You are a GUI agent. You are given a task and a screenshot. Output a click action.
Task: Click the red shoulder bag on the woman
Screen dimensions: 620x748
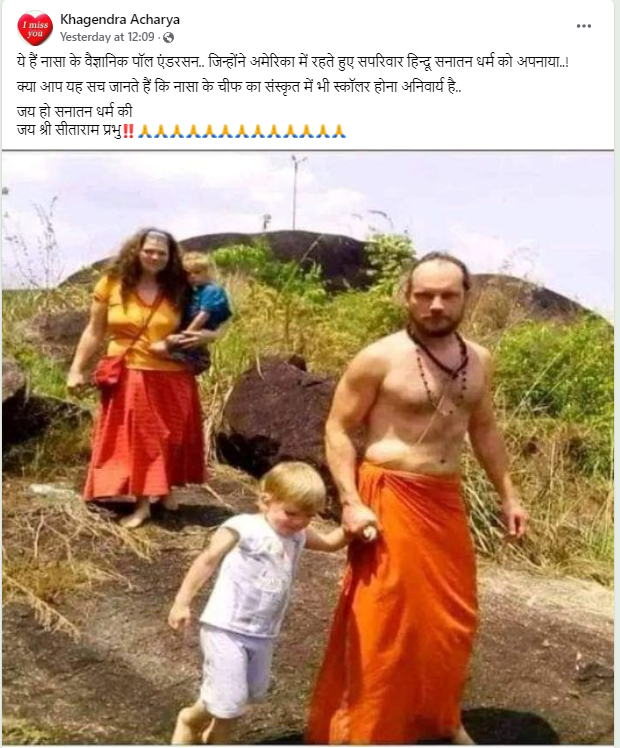point(110,370)
